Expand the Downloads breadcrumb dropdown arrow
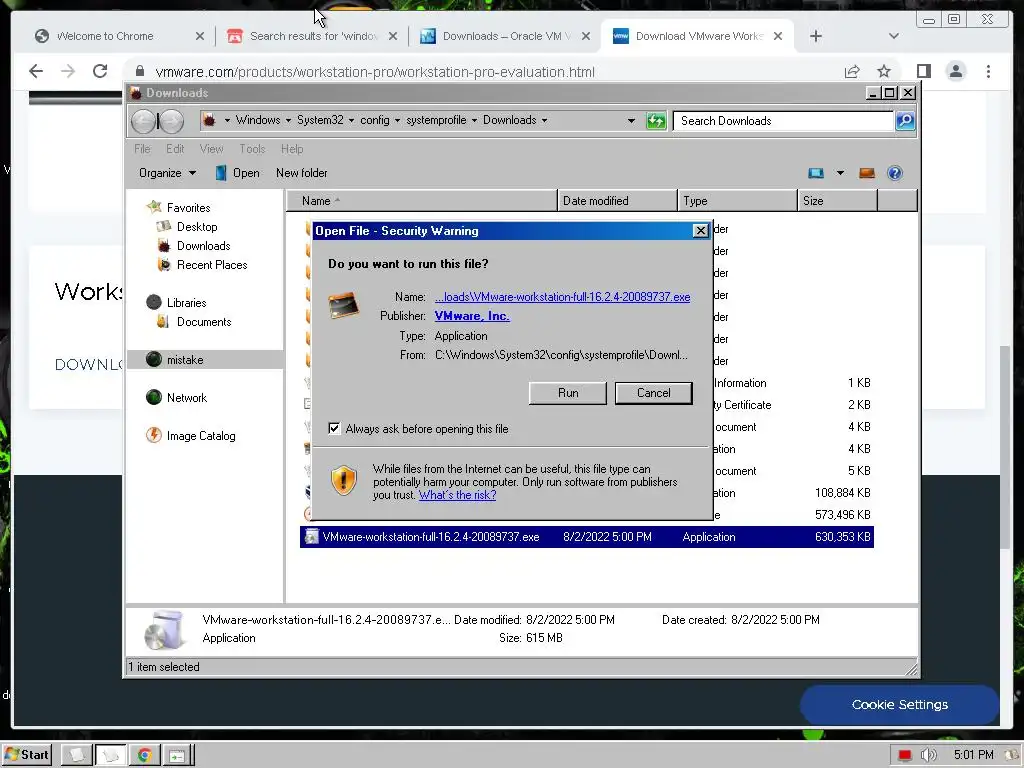Viewport: 1024px width, 768px height. pyautogui.click(x=544, y=120)
